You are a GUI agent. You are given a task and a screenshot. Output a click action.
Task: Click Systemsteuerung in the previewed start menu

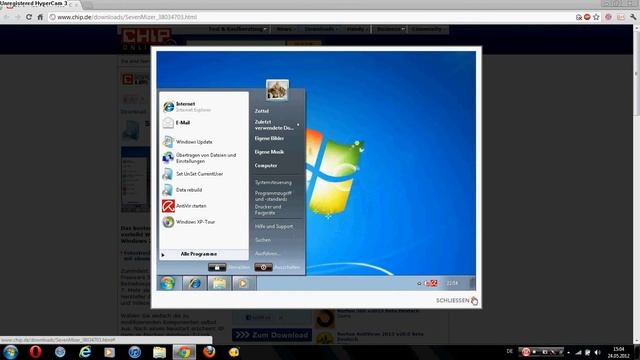pos(273,182)
